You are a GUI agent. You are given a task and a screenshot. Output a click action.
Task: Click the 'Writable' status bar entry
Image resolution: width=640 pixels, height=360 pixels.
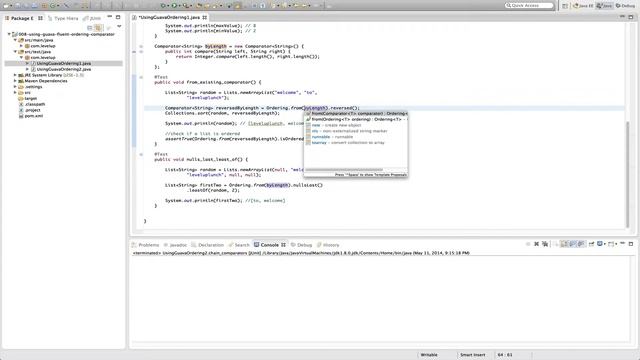click(429, 355)
